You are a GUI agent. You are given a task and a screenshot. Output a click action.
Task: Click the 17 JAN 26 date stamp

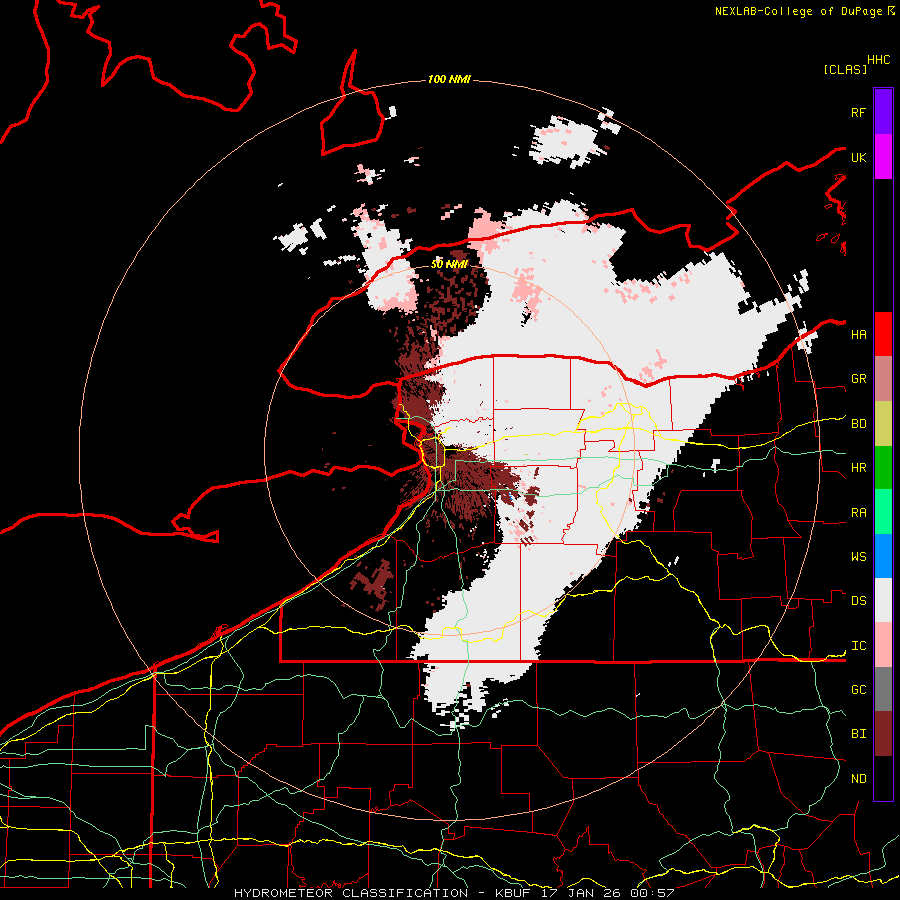coord(584,893)
